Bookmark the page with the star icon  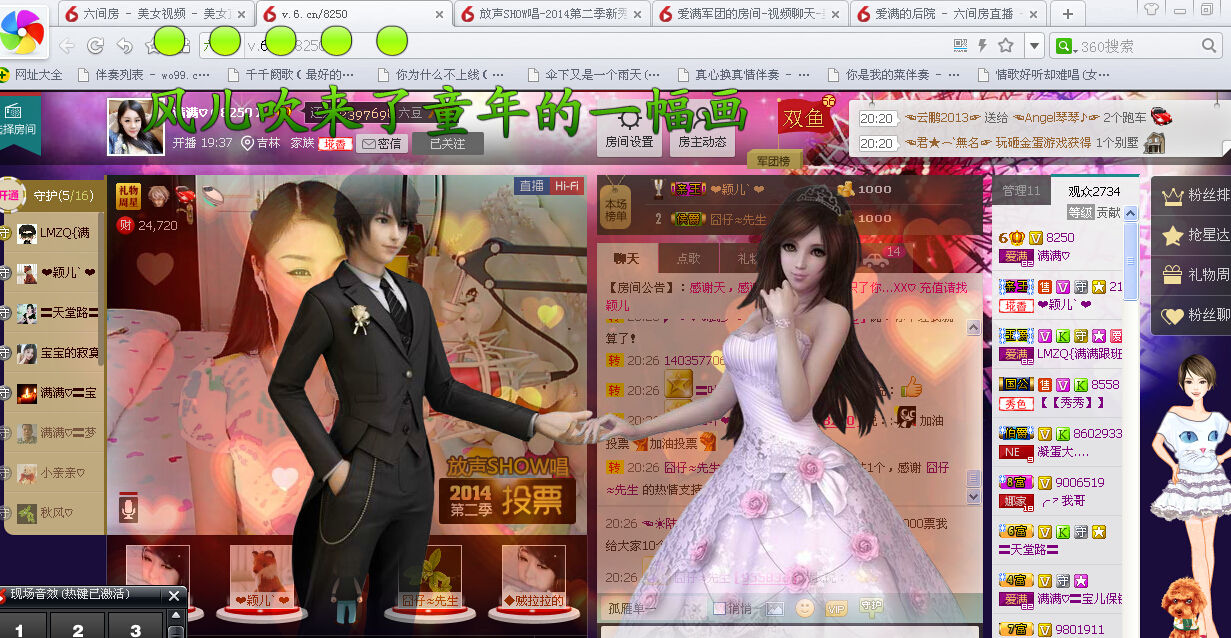1006,46
